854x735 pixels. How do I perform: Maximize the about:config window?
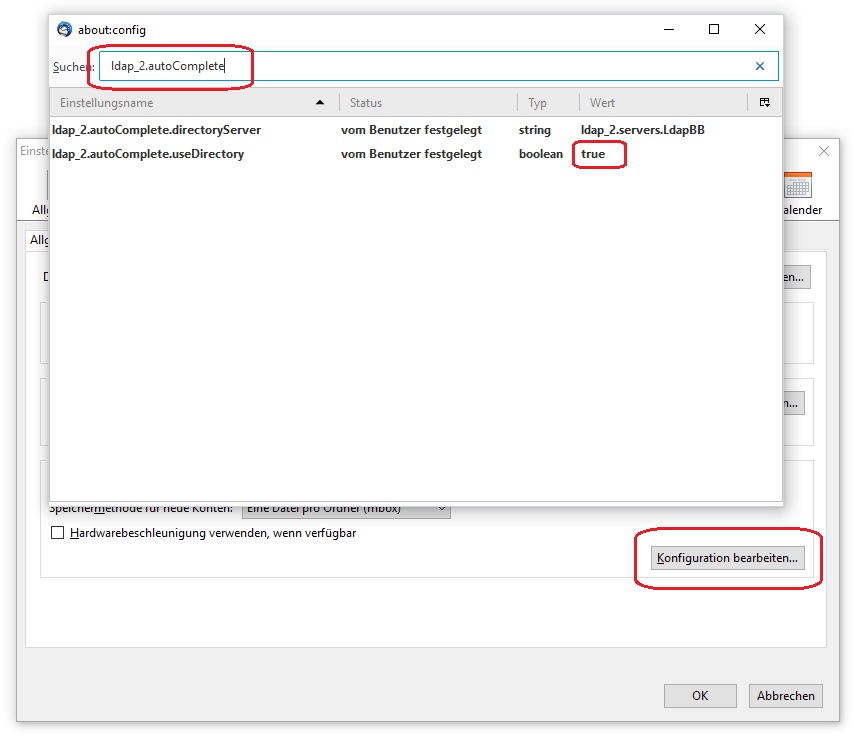coord(714,30)
